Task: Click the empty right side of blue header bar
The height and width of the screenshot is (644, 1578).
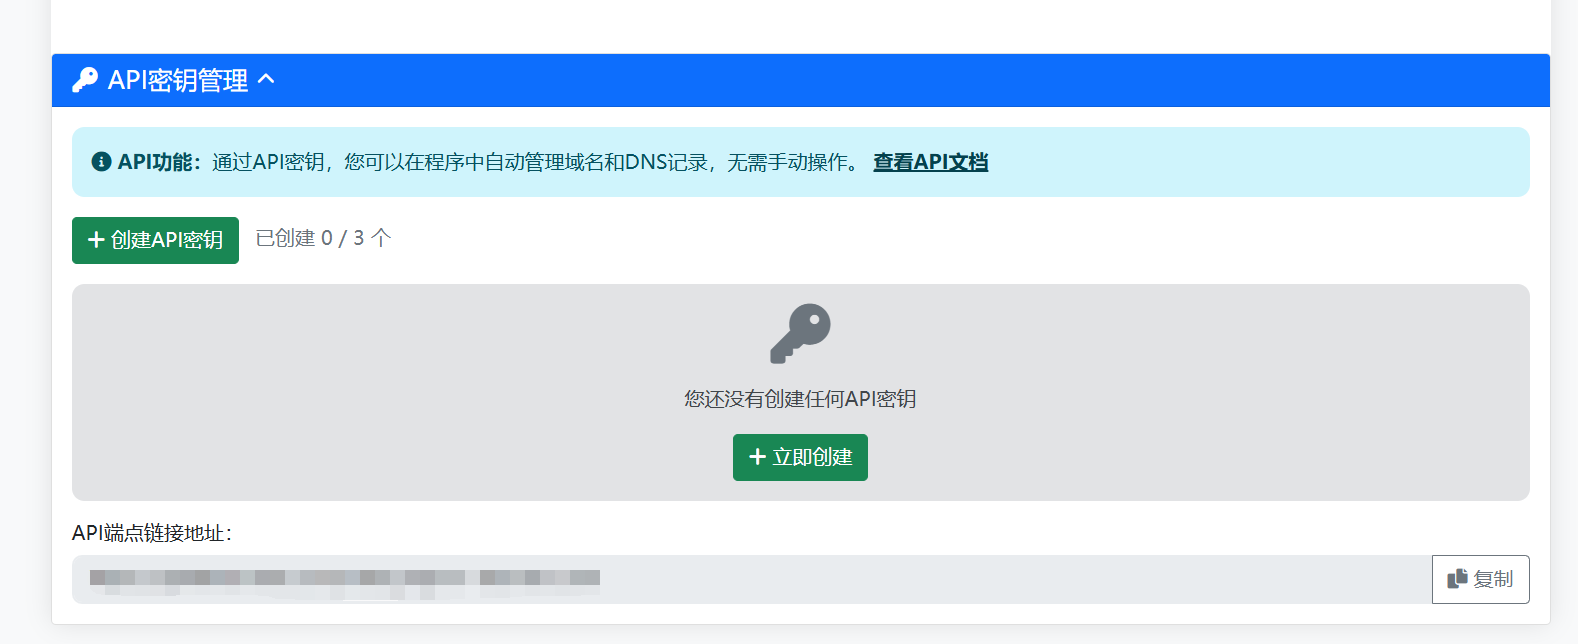Action: coord(1000,80)
